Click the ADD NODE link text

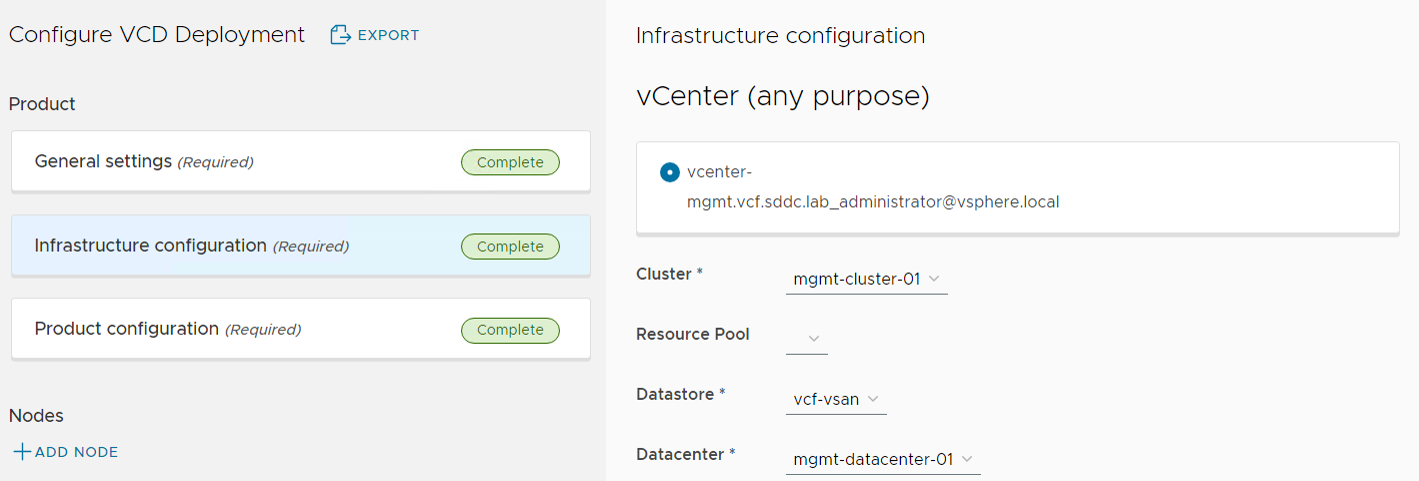77,452
